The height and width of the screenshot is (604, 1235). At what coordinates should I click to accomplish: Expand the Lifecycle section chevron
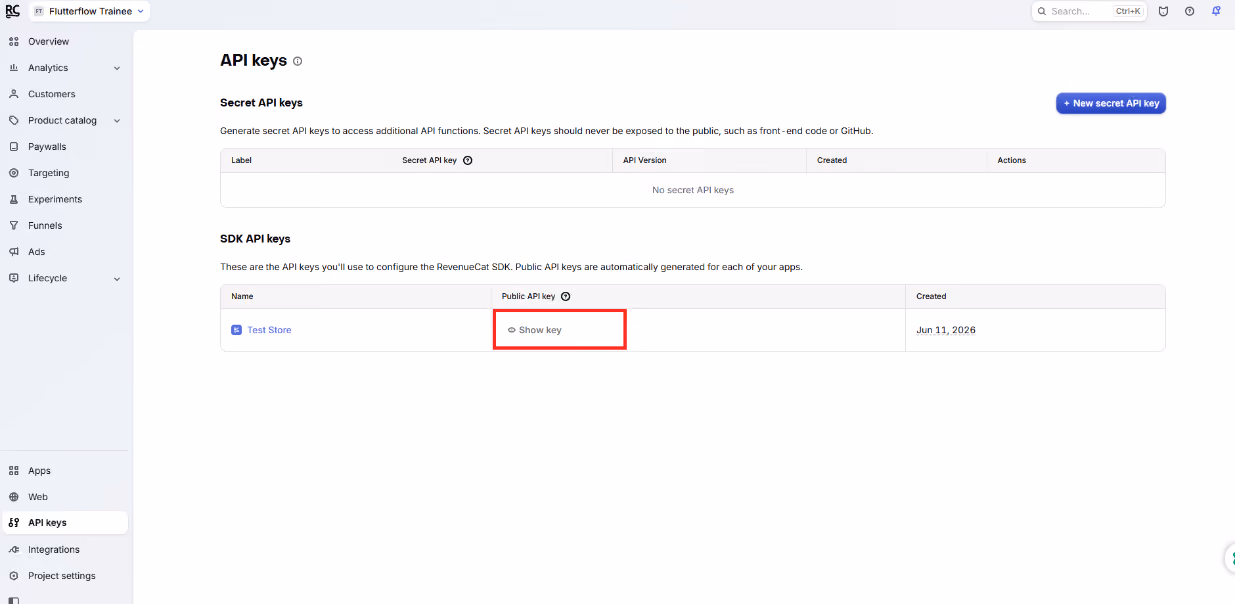(117, 279)
